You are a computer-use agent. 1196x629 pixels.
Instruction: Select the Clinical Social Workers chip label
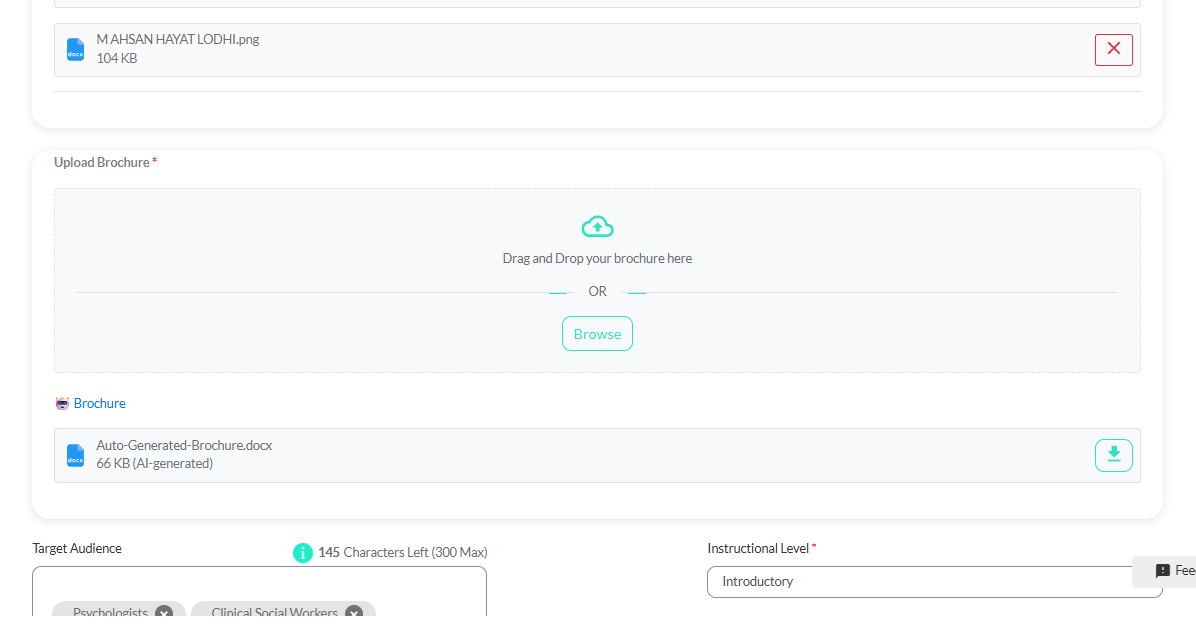point(274,613)
